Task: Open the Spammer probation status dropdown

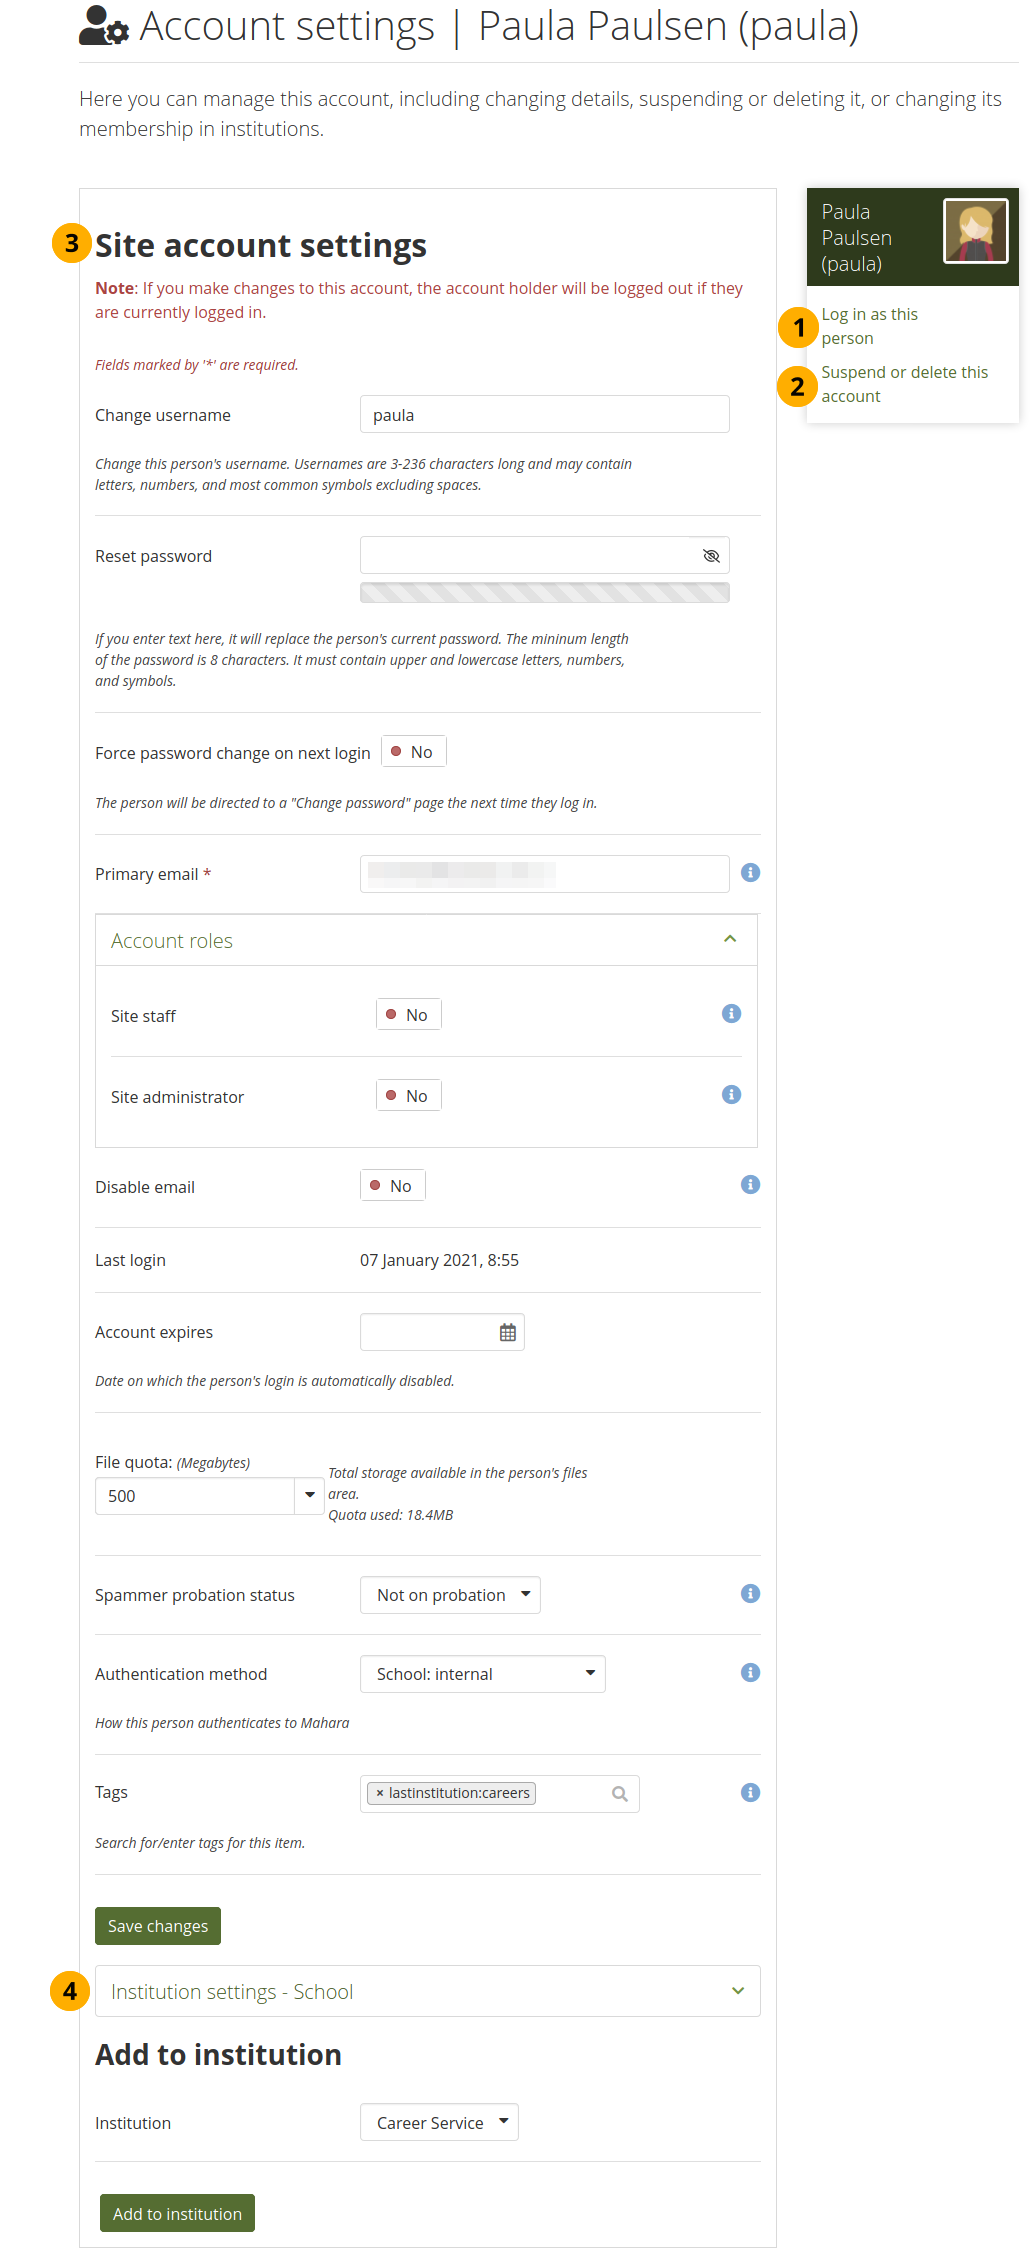Action: 450,1595
